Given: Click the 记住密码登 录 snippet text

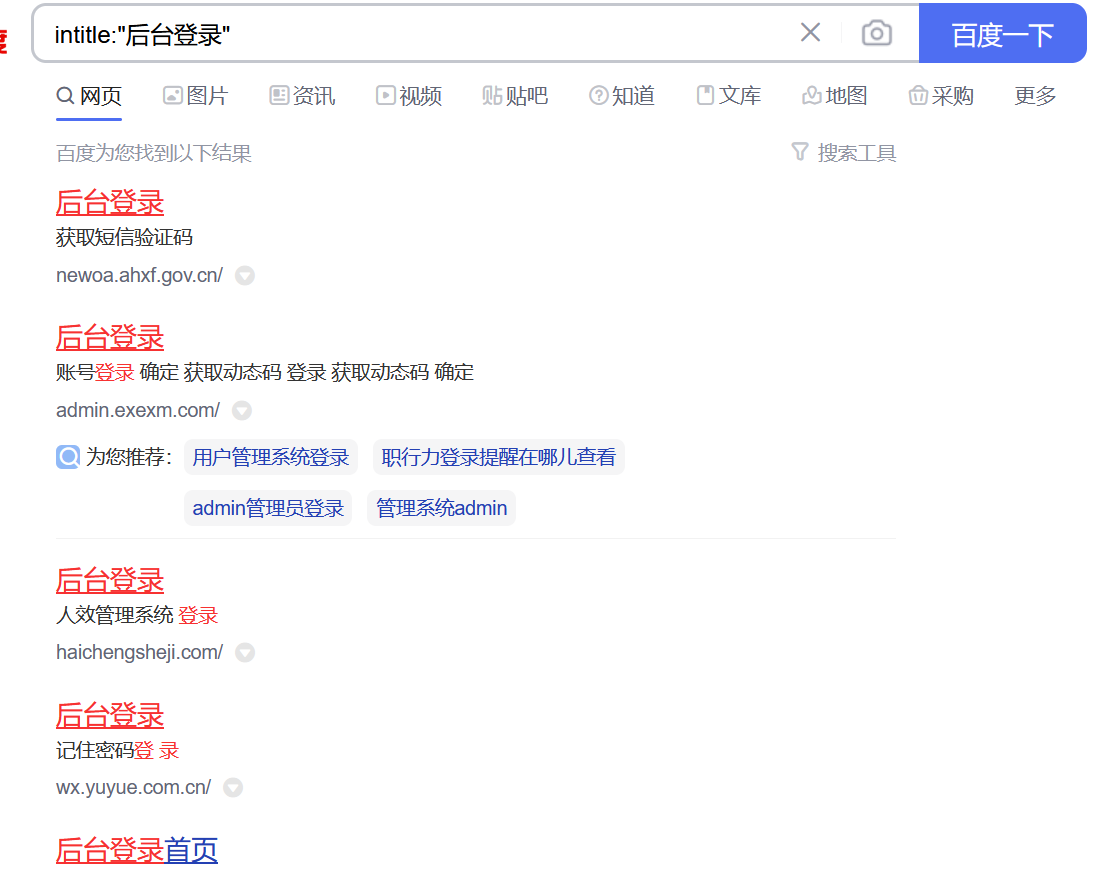Looking at the screenshot, I should (118, 750).
